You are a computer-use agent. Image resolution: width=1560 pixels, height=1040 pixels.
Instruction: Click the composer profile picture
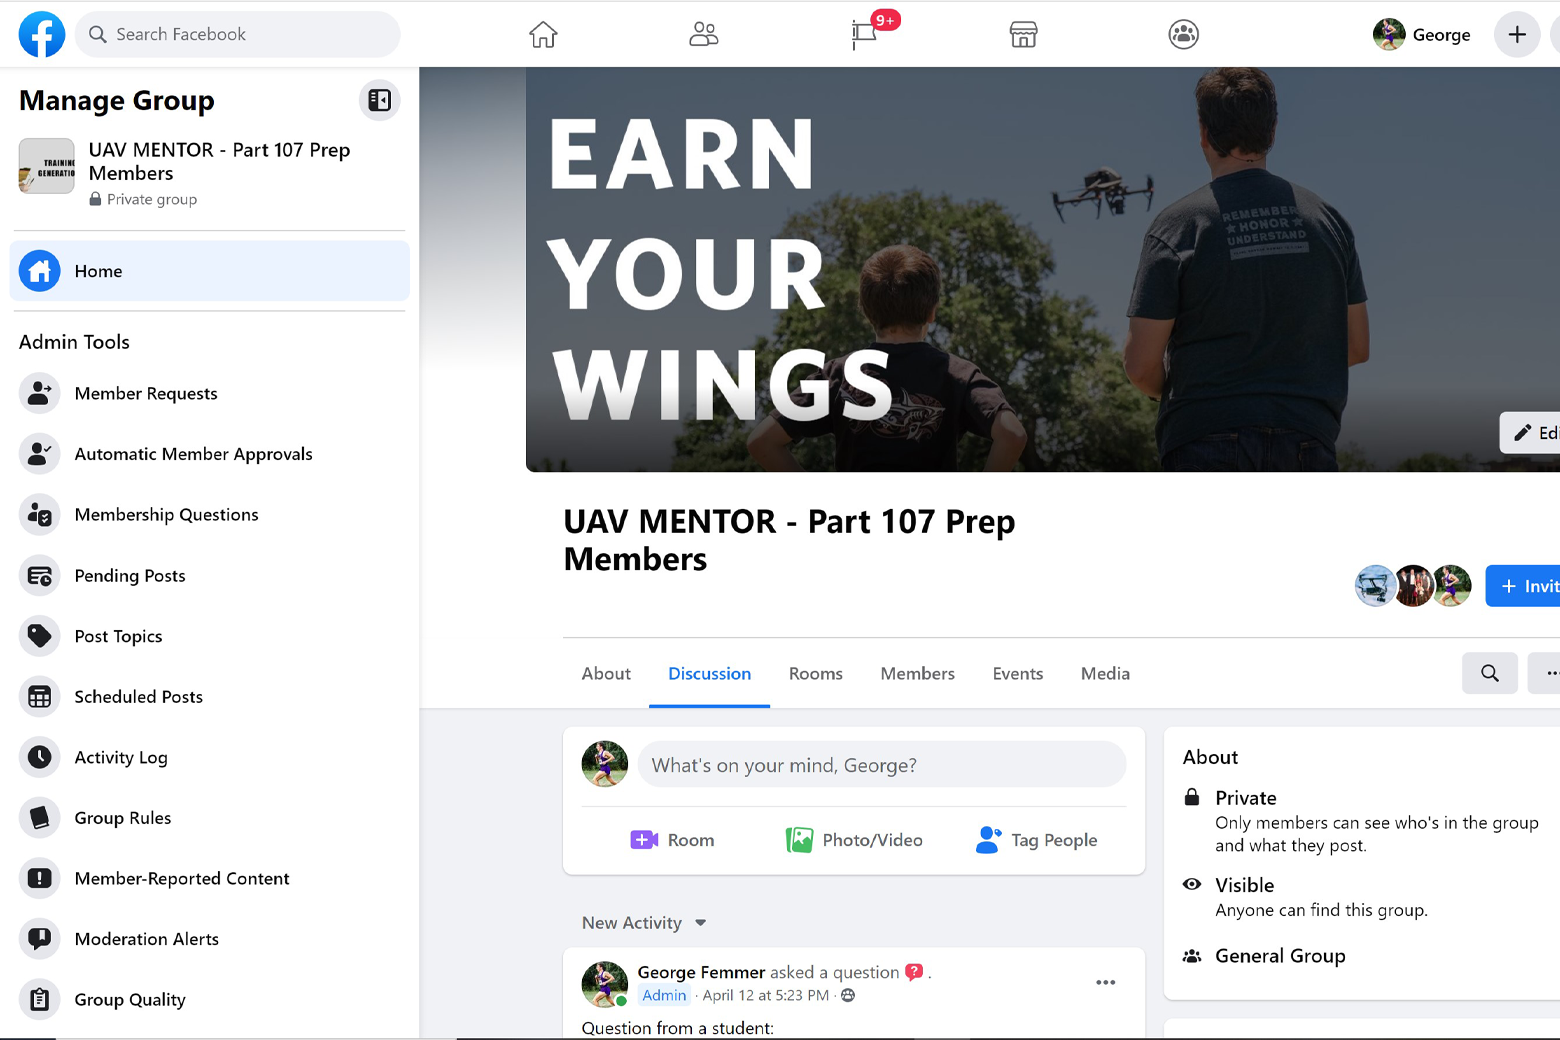click(x=605, y=764)
